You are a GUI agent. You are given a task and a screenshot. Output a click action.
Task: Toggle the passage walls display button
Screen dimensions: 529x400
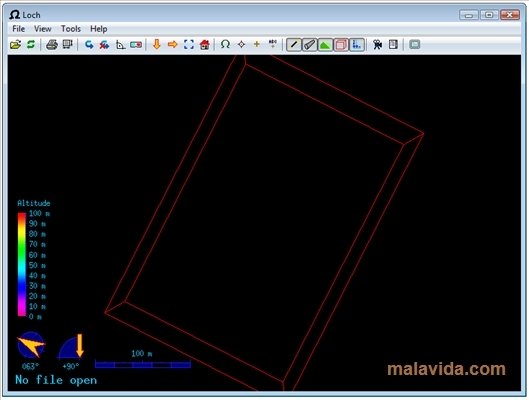click(309, 45)
